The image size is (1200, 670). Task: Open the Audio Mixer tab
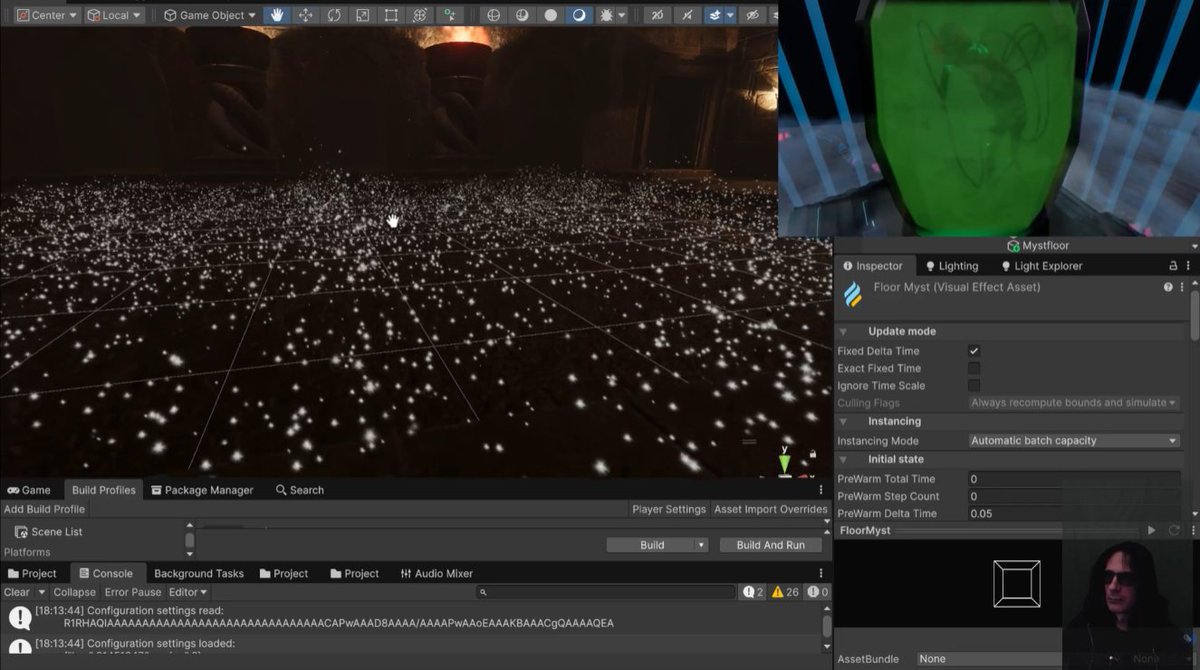click(437, 573)
